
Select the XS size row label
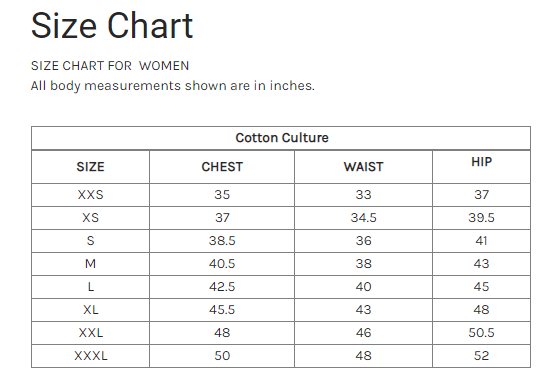pos(90,218)
